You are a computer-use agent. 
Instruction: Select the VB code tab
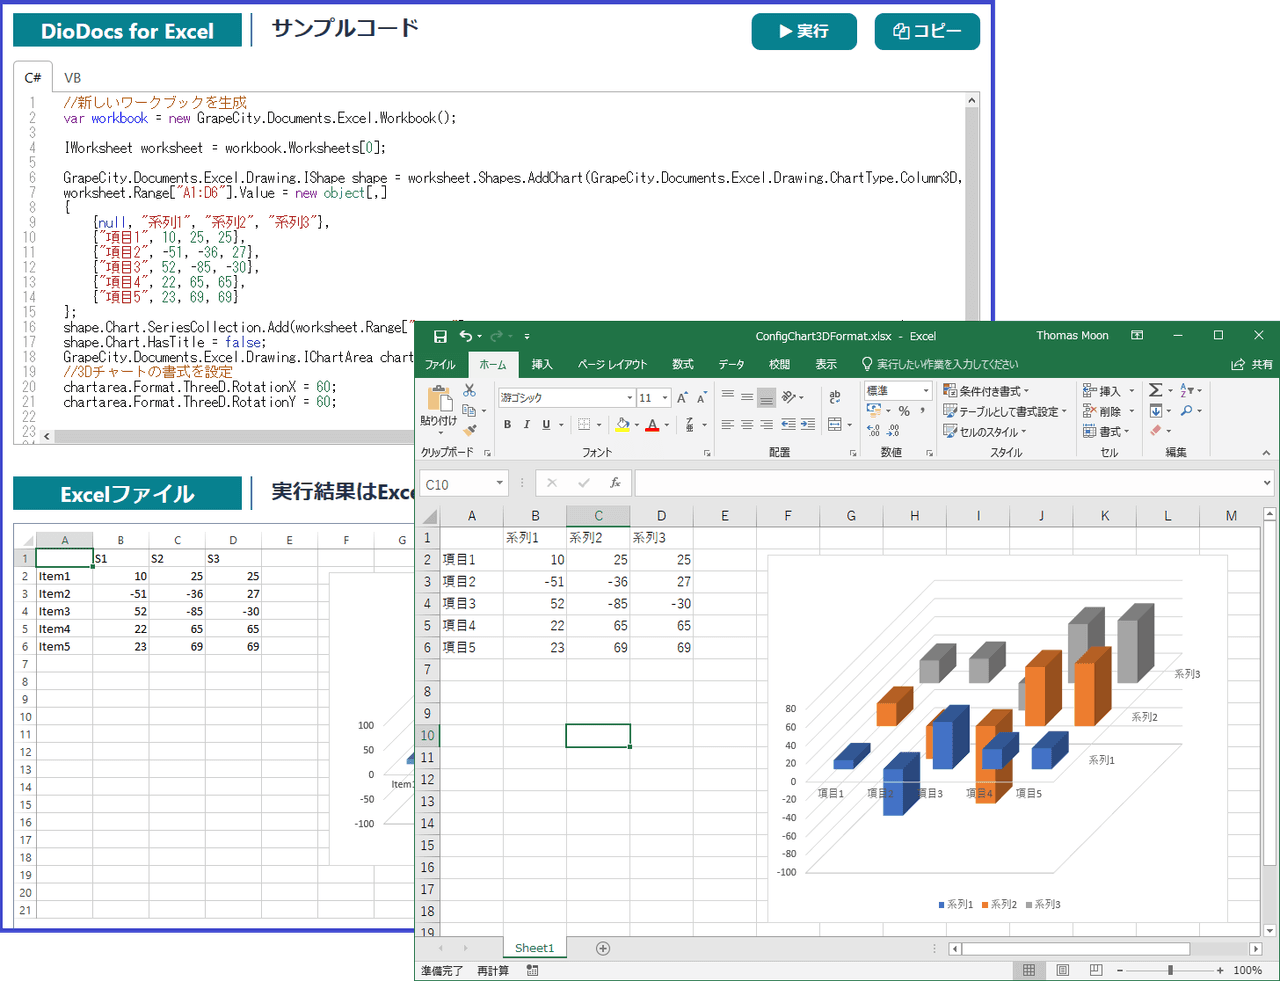73,78
